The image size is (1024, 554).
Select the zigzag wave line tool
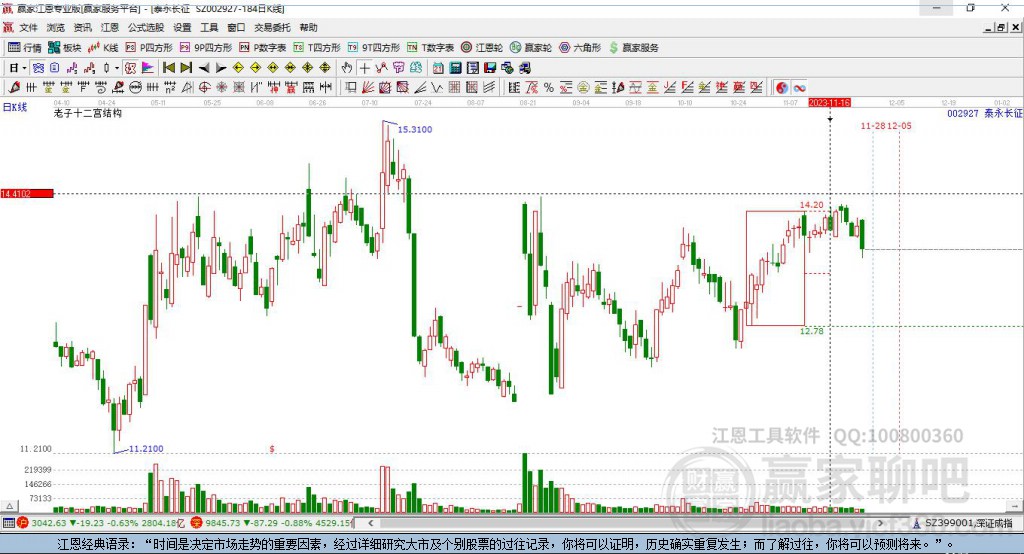click(437, 87)
